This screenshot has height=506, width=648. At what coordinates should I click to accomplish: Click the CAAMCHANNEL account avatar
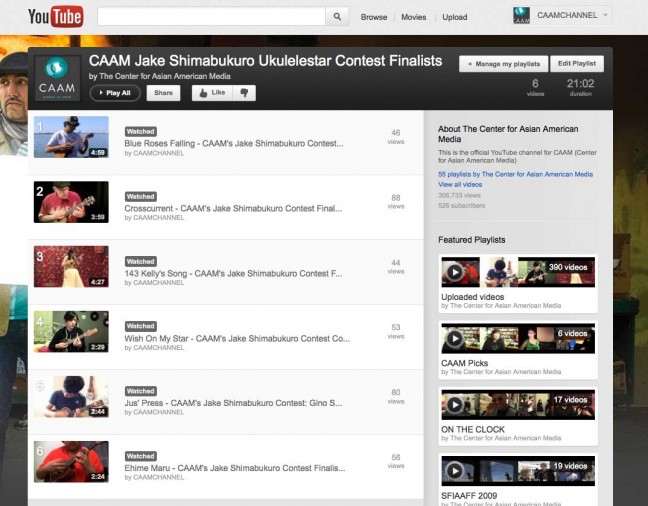pyautogui.click(x=521, y=16)
